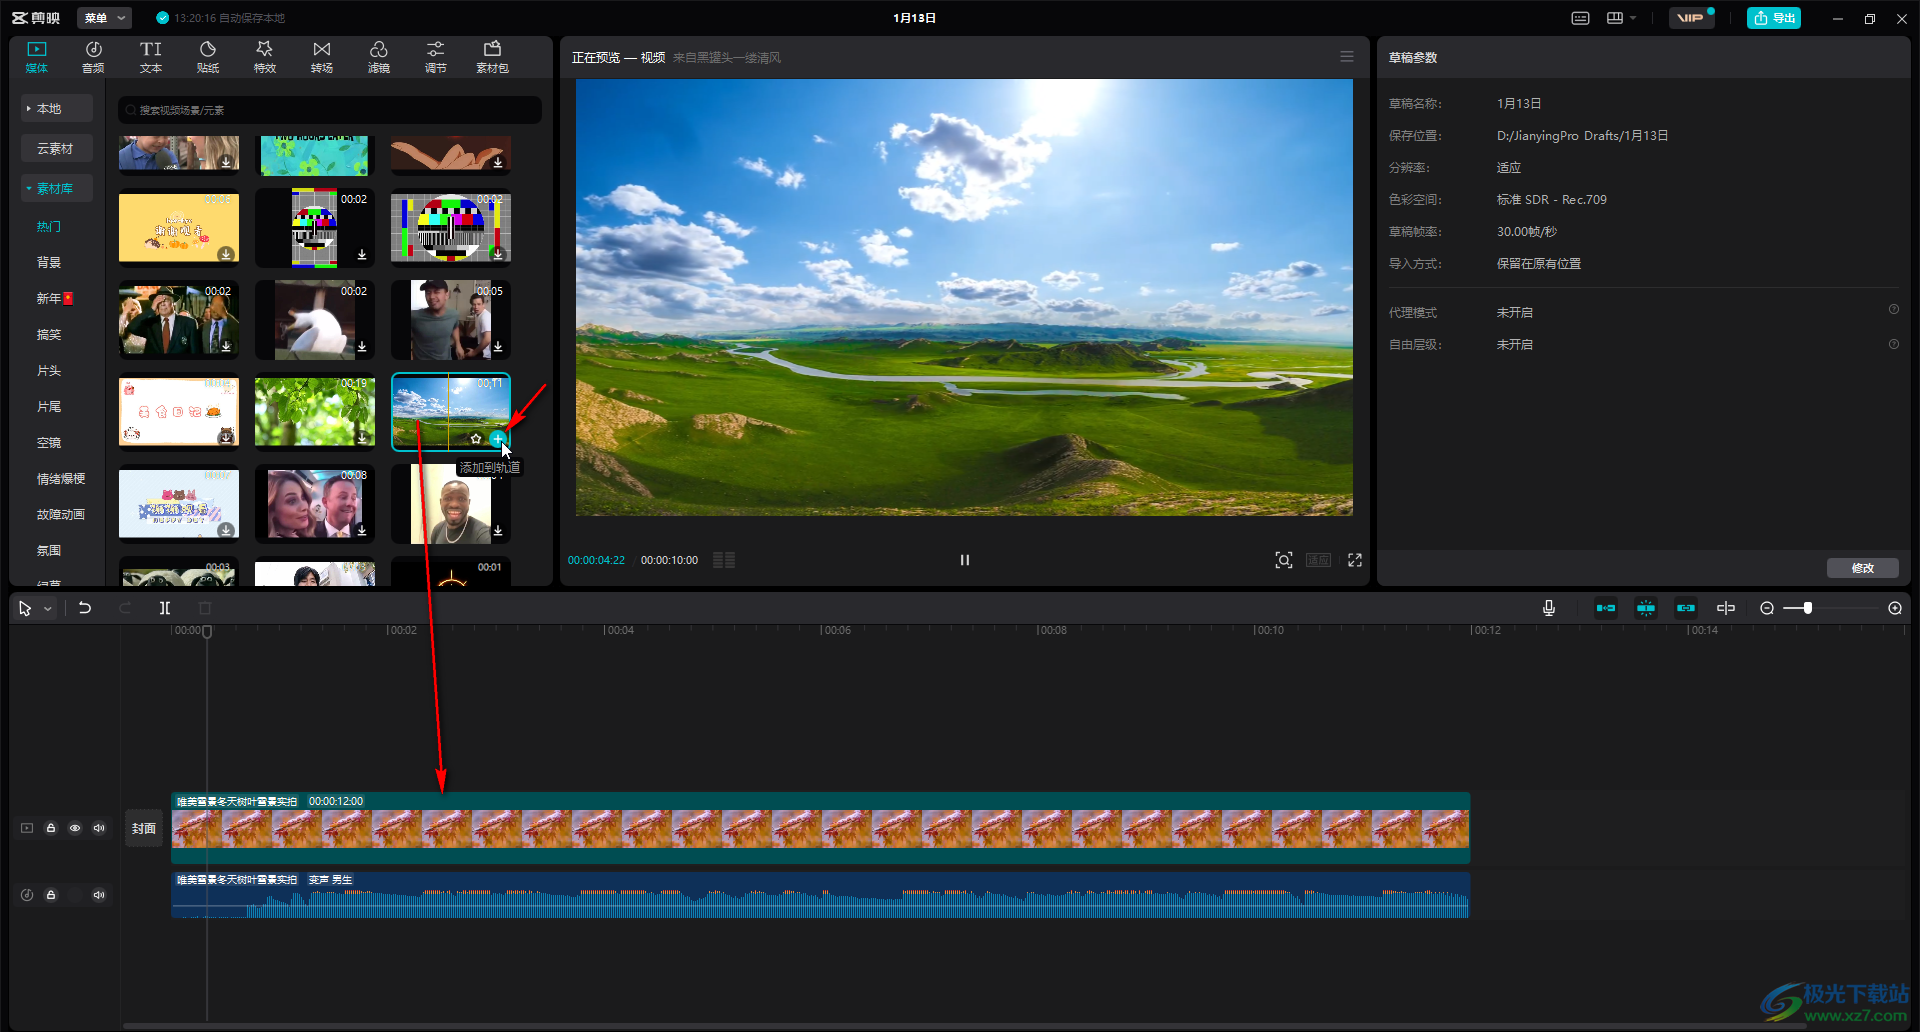The image size is (1920, 1032).
Task: Select the snow leaves video clip on timeline
Action: pos(820,828)
